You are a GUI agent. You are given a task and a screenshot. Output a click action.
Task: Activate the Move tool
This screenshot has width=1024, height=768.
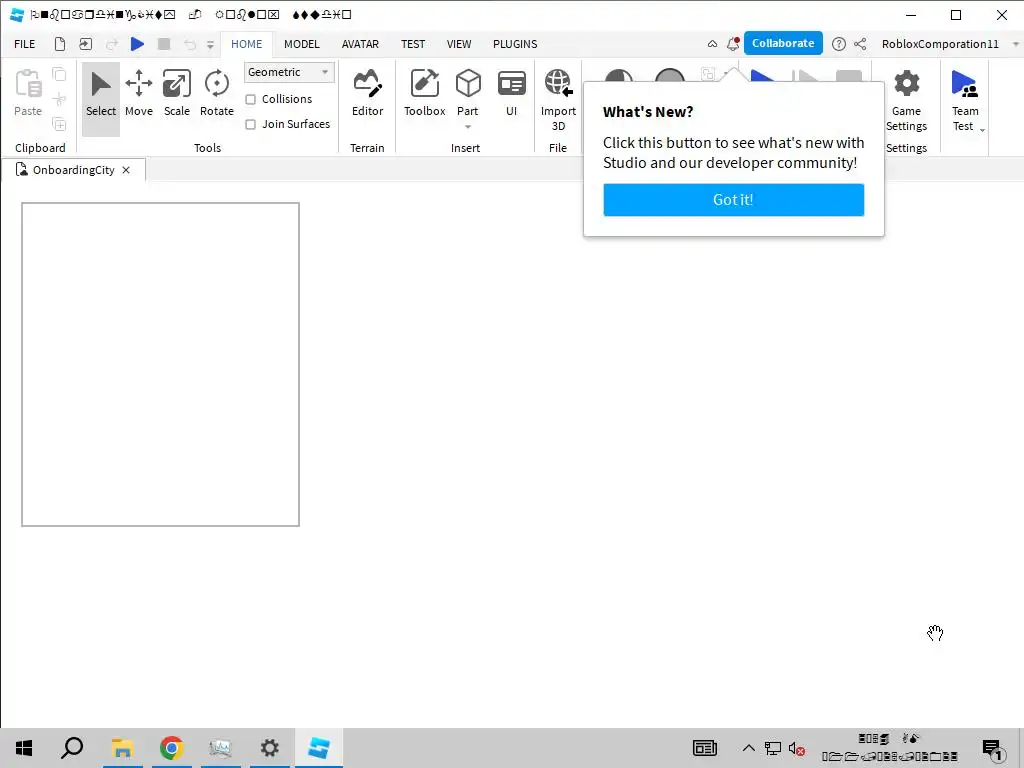point(138,93)
